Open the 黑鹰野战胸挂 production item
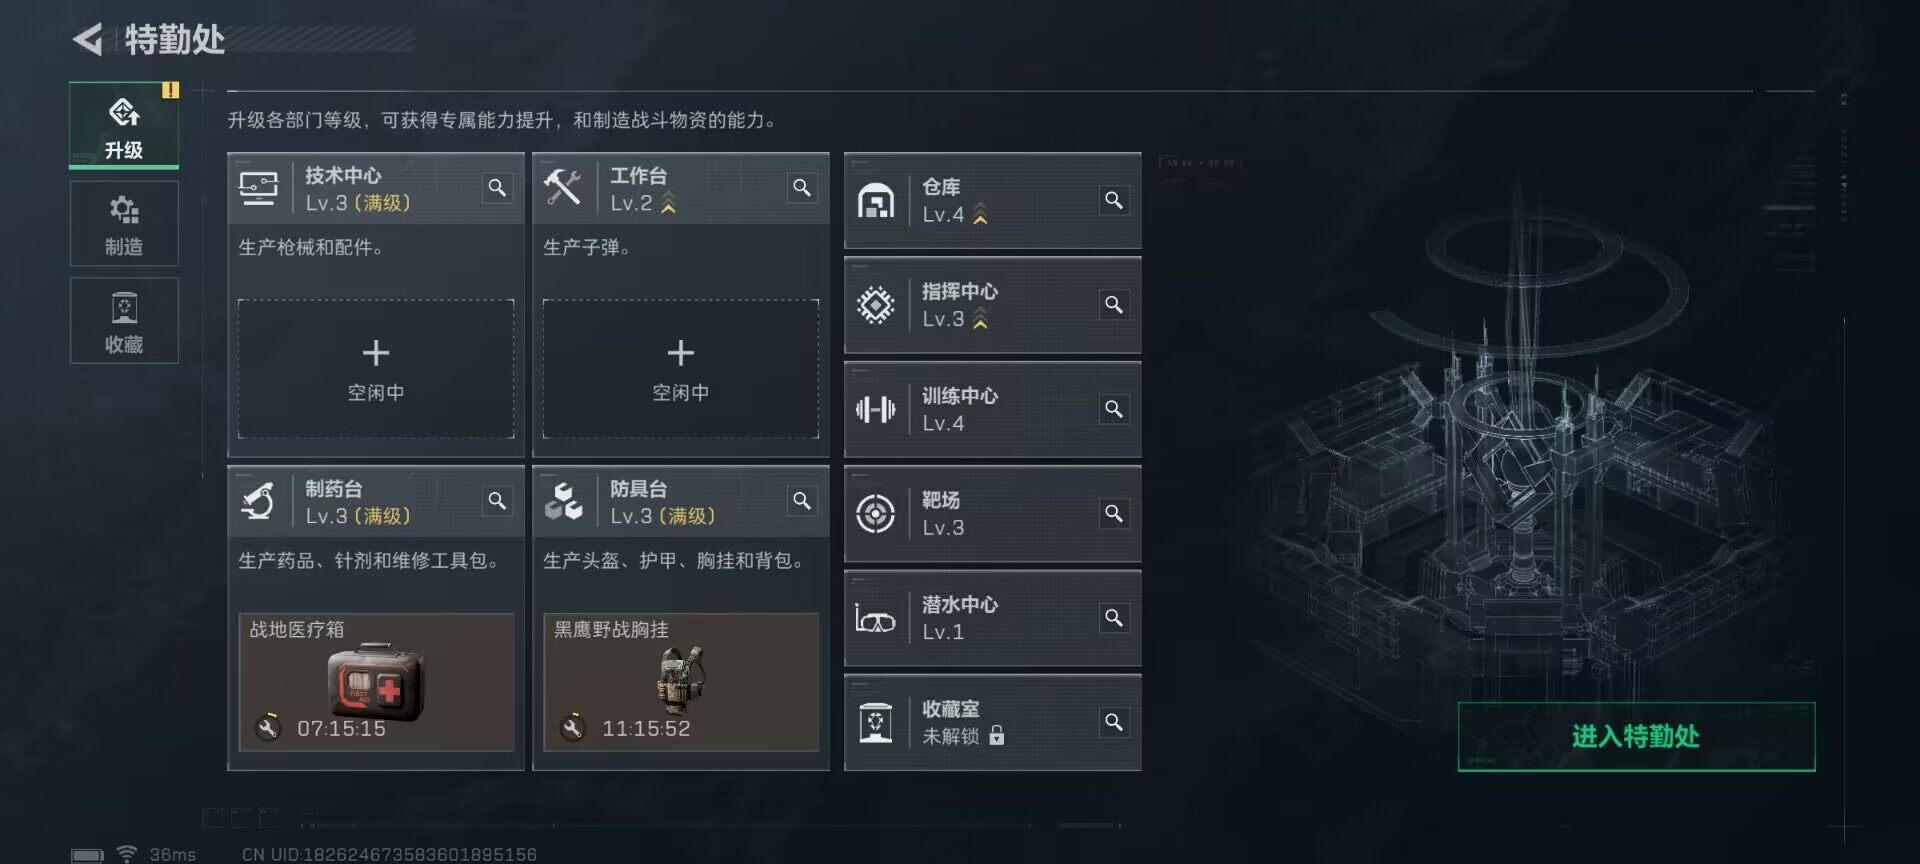1920x864 pixels. point(681,682)
